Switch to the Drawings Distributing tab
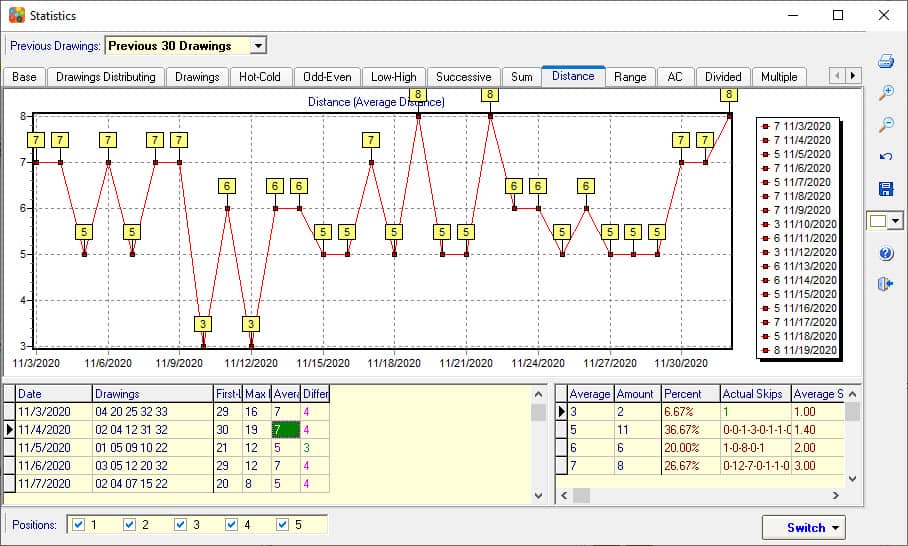The height and width of the screenshot is (546, 908). click(106, 77)
